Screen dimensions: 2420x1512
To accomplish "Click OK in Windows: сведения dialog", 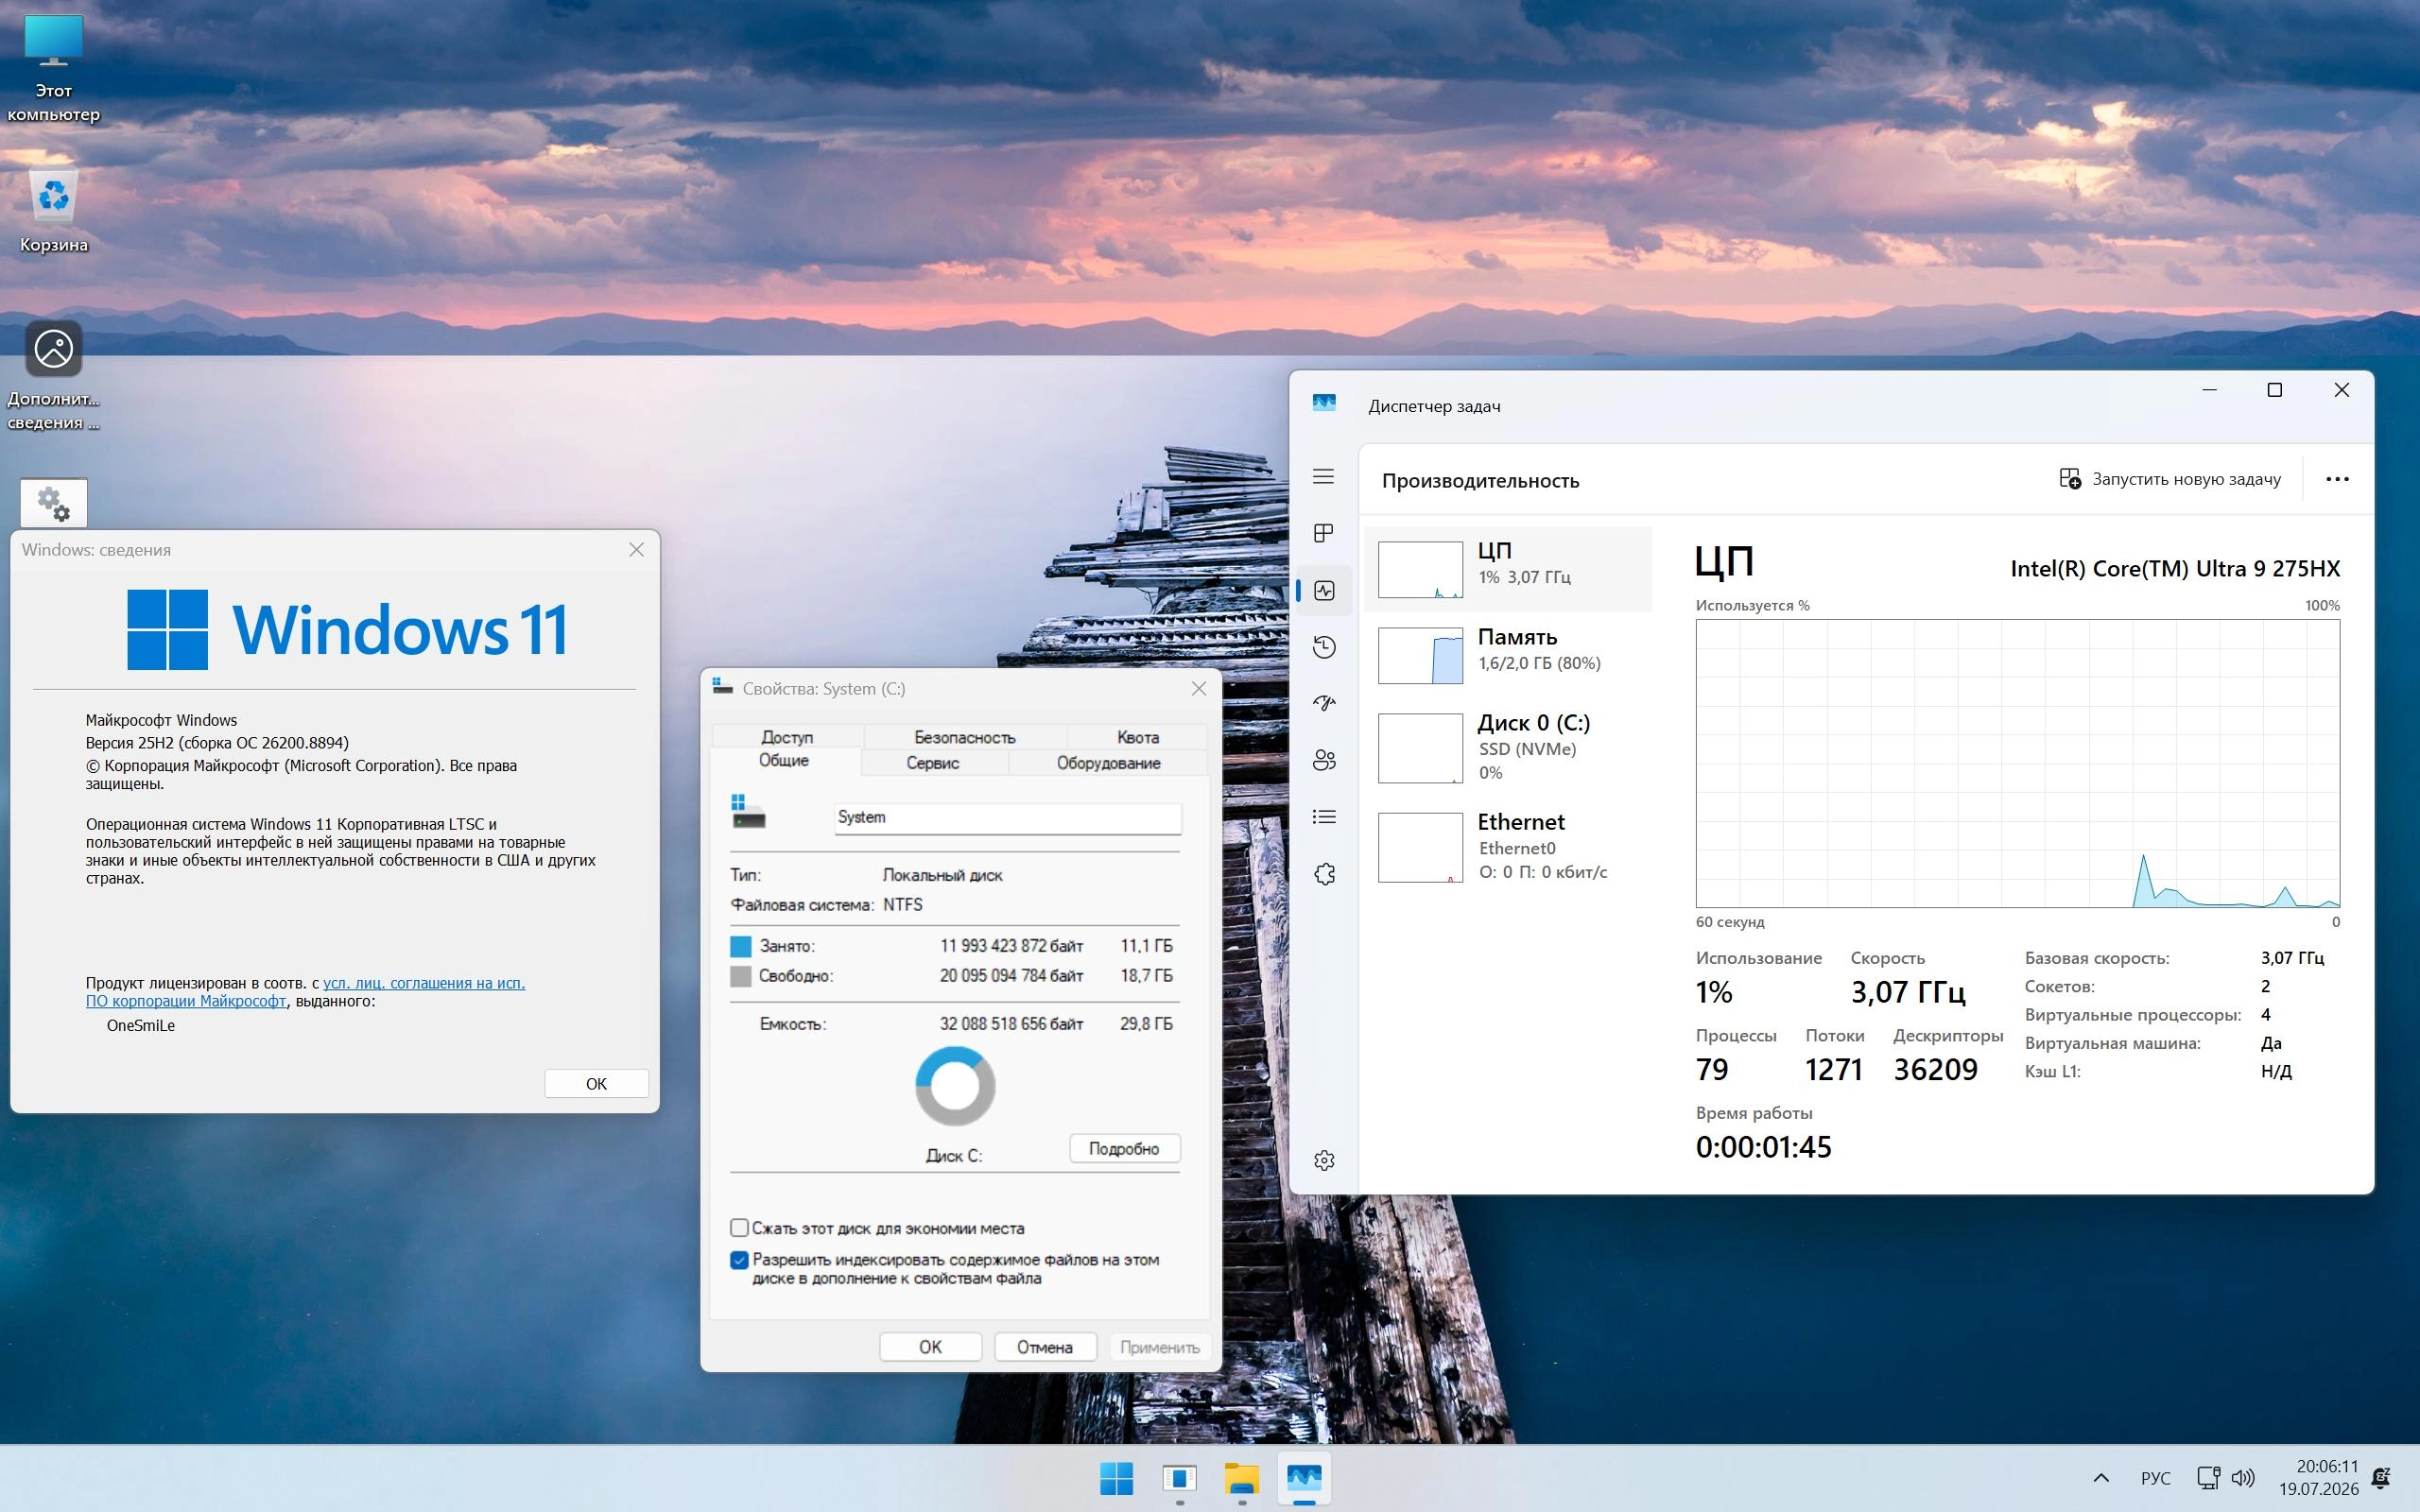I will (596, 1083).
